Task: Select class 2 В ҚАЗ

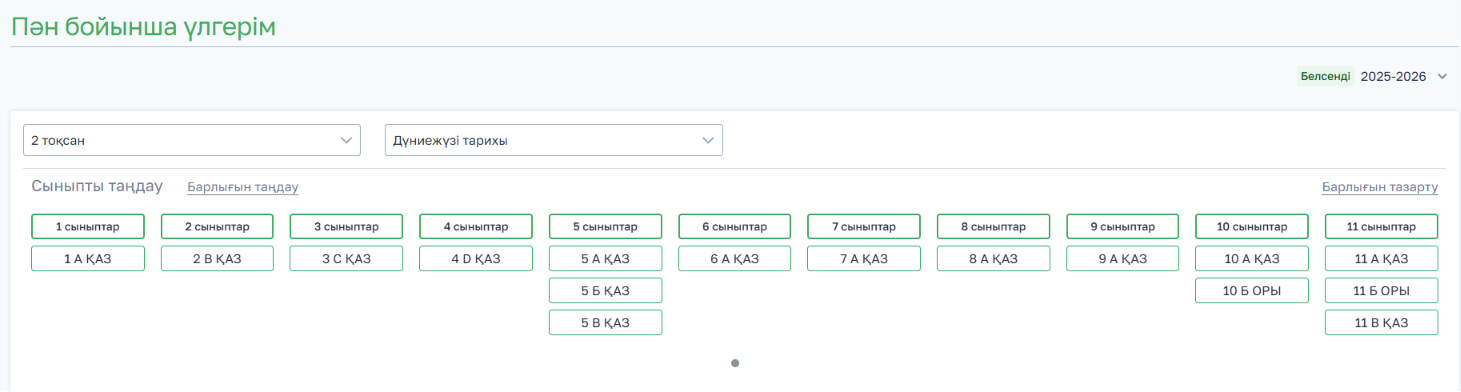Action: point(217,259)
